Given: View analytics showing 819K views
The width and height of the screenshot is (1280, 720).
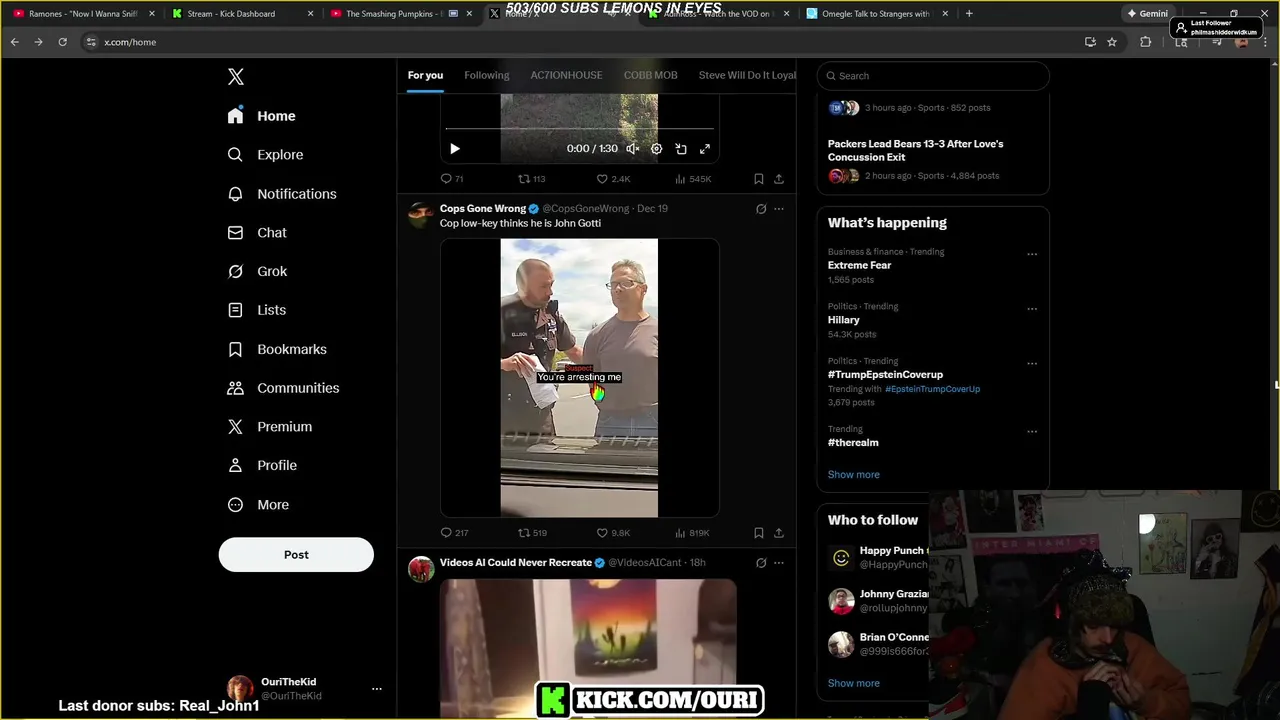Looking at the screenshot, I should [692, 533].
